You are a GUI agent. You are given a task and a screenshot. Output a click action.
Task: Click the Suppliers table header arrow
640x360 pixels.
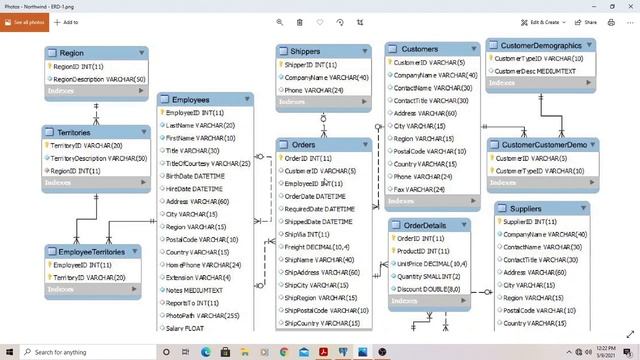pyautogui.click(x=584, y=208)
